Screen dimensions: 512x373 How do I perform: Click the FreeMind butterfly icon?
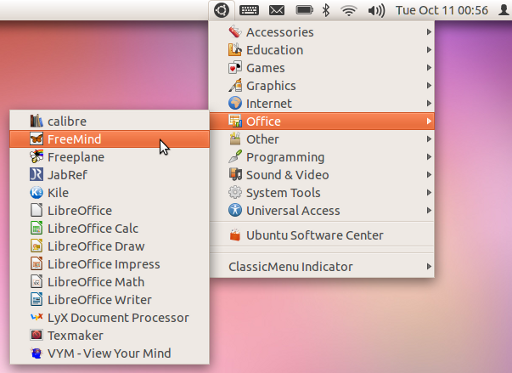[x=36, y=139]
